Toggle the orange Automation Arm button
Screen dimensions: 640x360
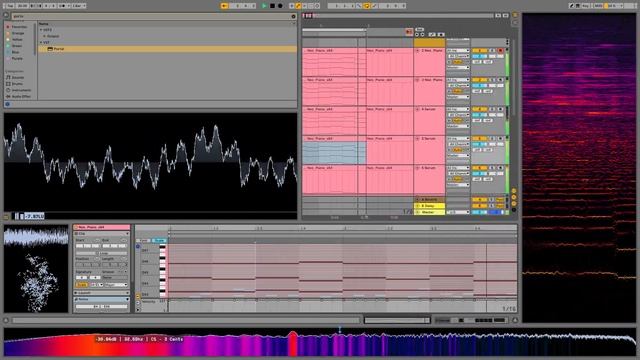298,6
